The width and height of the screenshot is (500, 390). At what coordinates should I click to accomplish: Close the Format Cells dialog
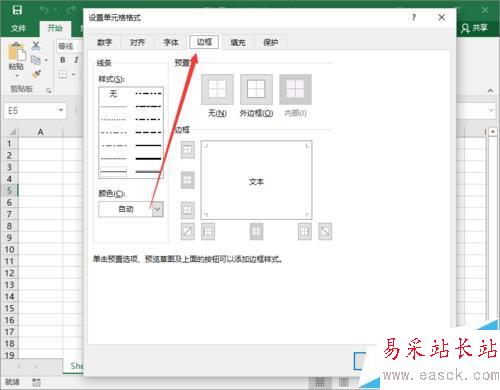pos(441,17)
